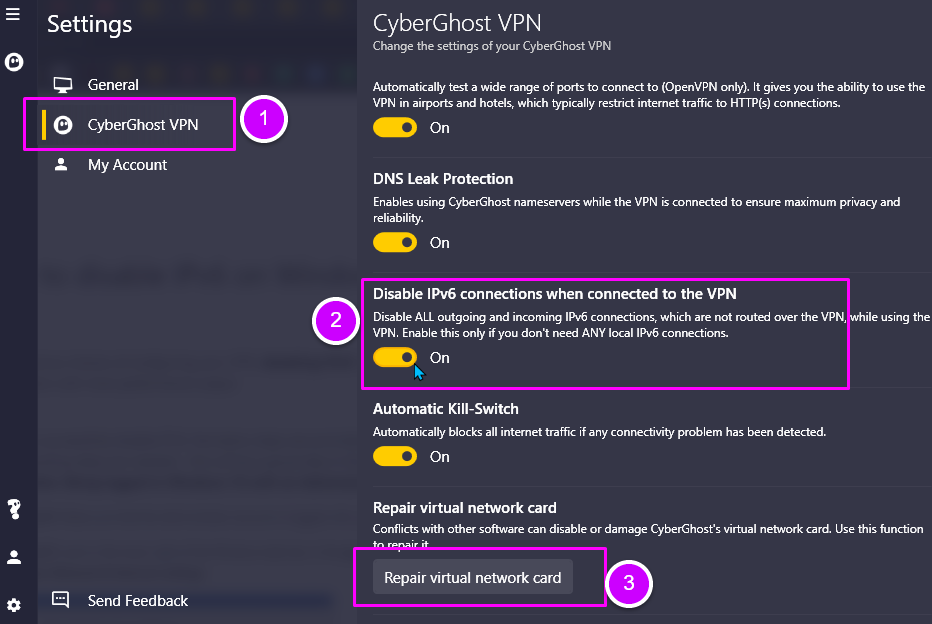Turn off the automatic port testing toggle
Image resolution: width=932 pixels, height=624 pixels.
point(394,127)
